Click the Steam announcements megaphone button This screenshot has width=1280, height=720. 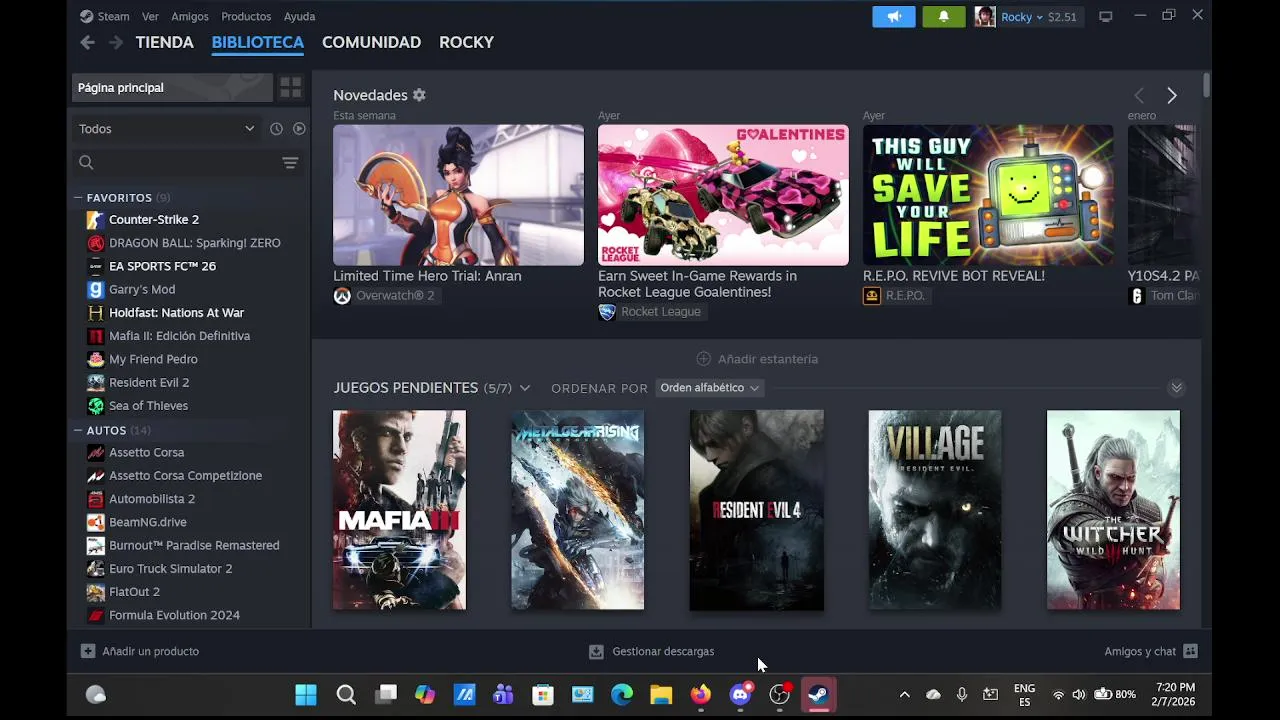pyautogui.click(x=893, y=17)
